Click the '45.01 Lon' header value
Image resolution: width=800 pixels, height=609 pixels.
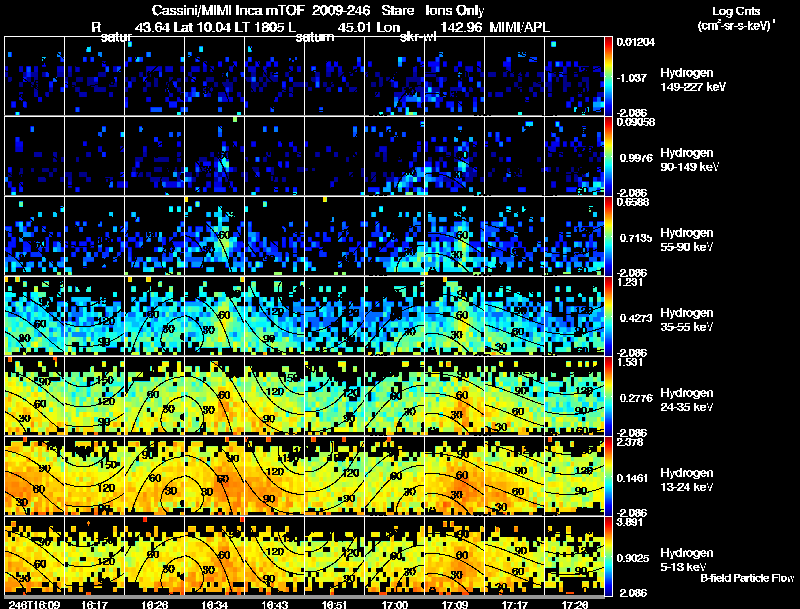point(369,27)
